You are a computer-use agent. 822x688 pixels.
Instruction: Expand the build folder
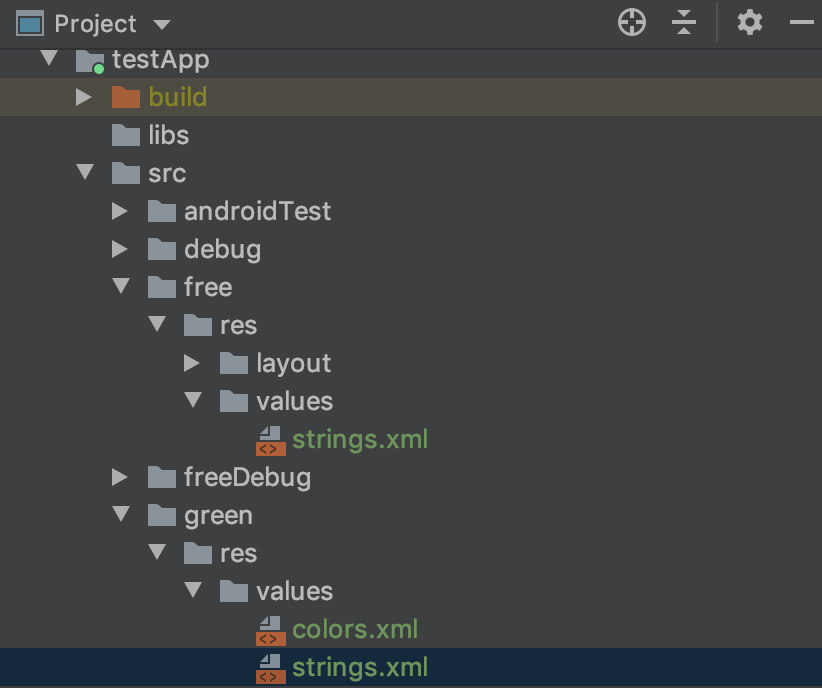click(83, 97)
